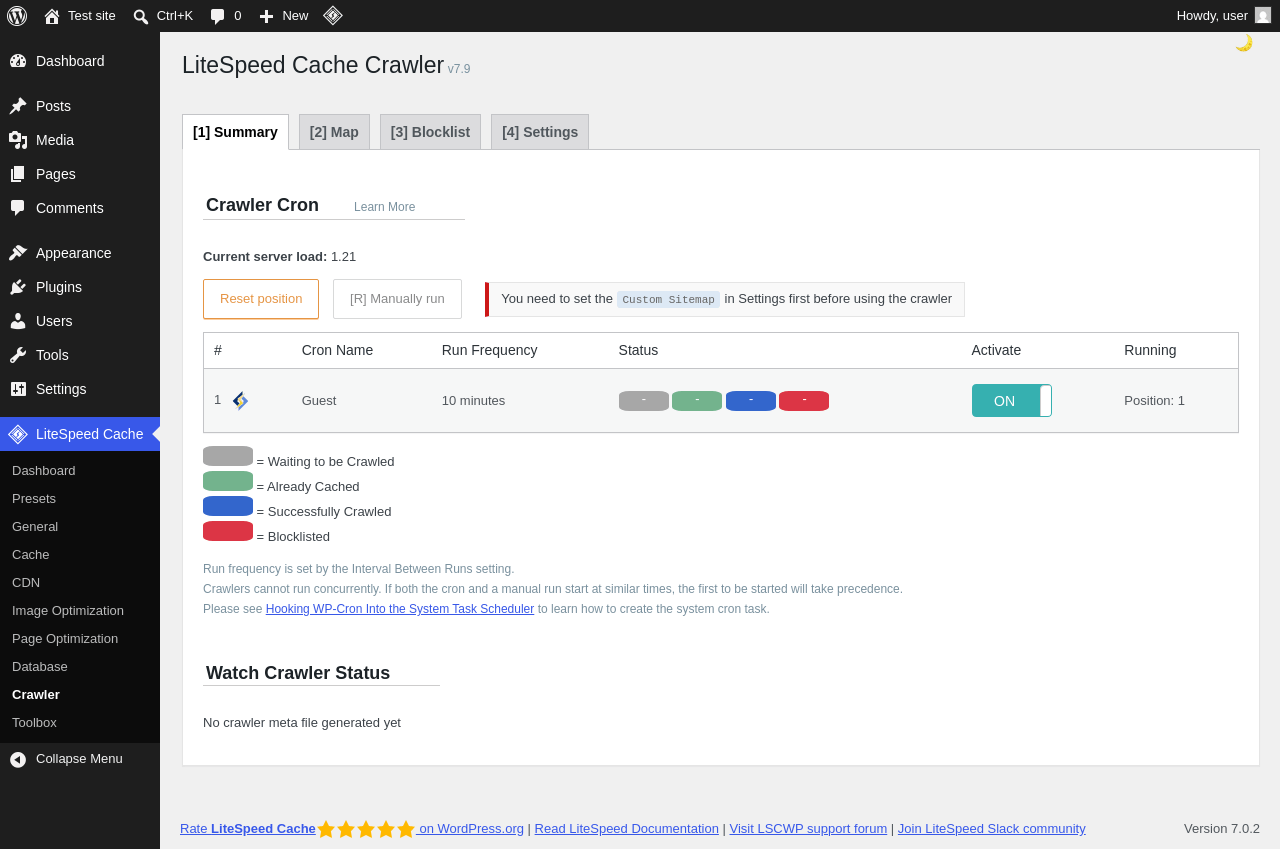The image size is (1280, 849).
Task: Open Page Optimization submenu item
Action: coord(65,639)
